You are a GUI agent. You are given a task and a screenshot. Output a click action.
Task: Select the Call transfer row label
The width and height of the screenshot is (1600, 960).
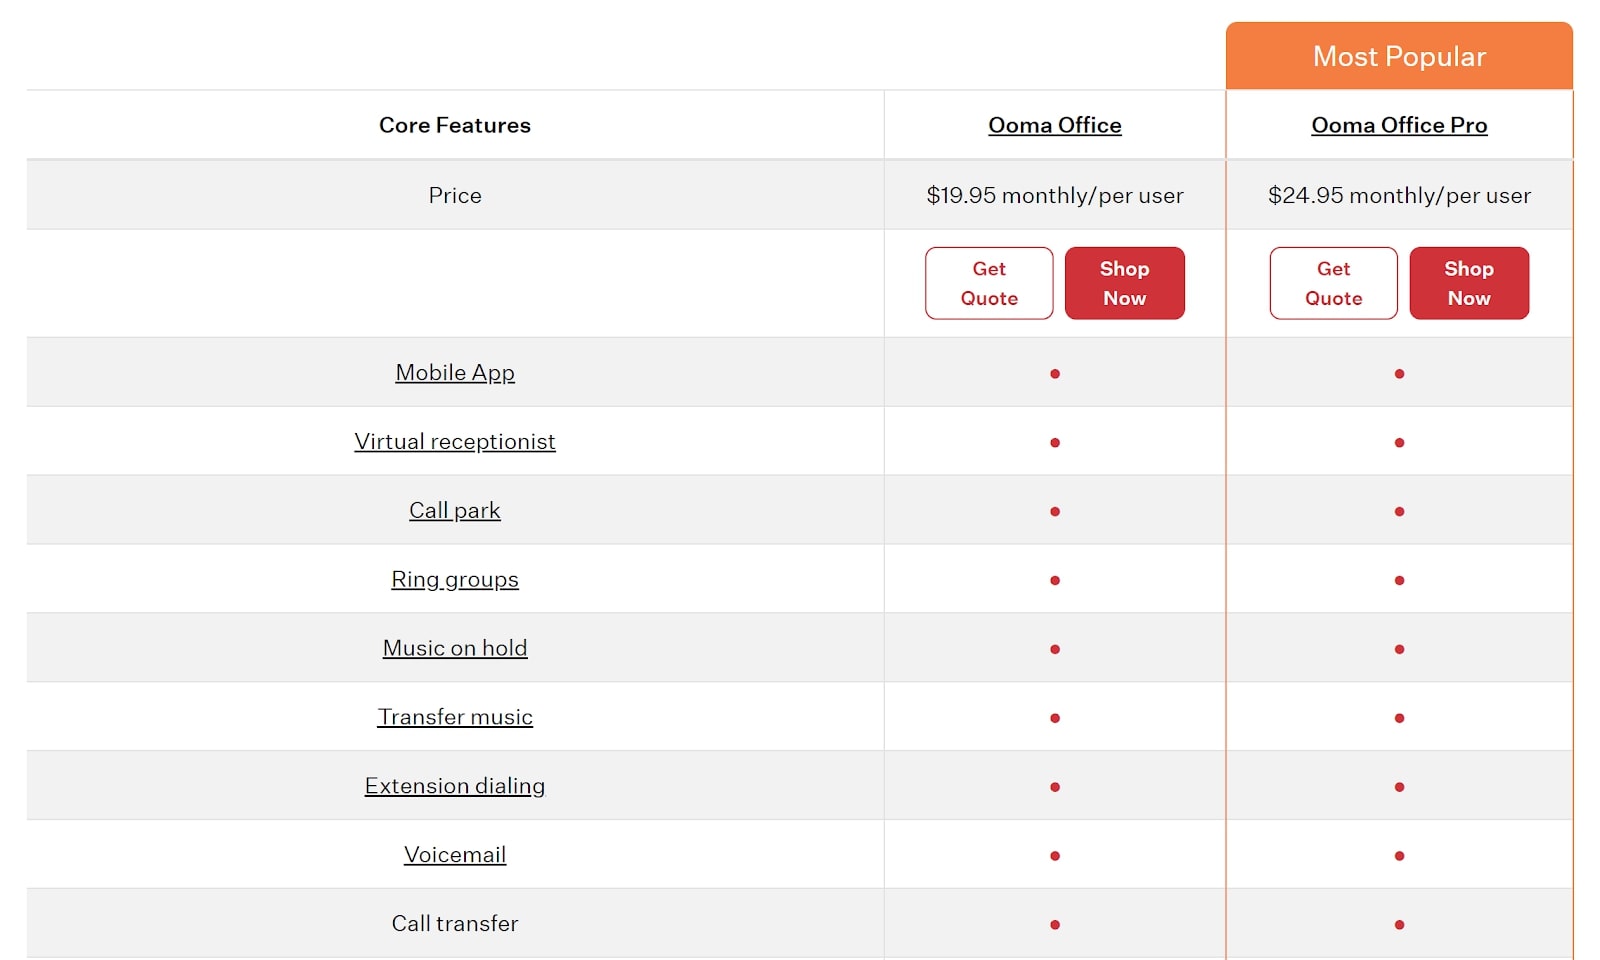click(455, 923)
